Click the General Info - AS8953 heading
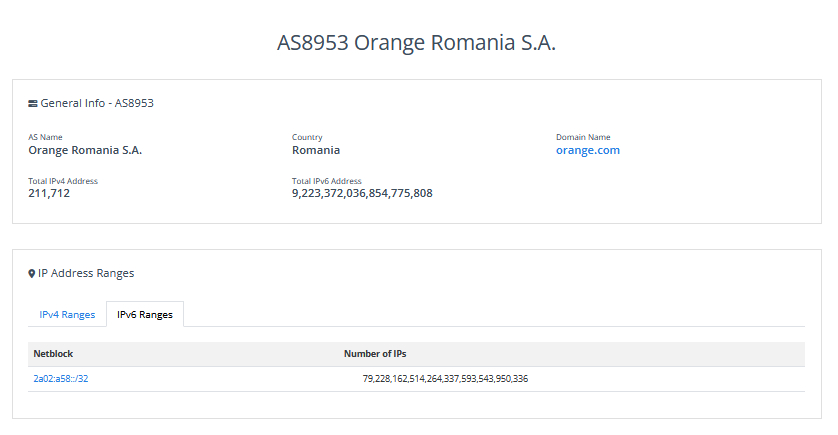838x435 pixels. tap(97, 103)
